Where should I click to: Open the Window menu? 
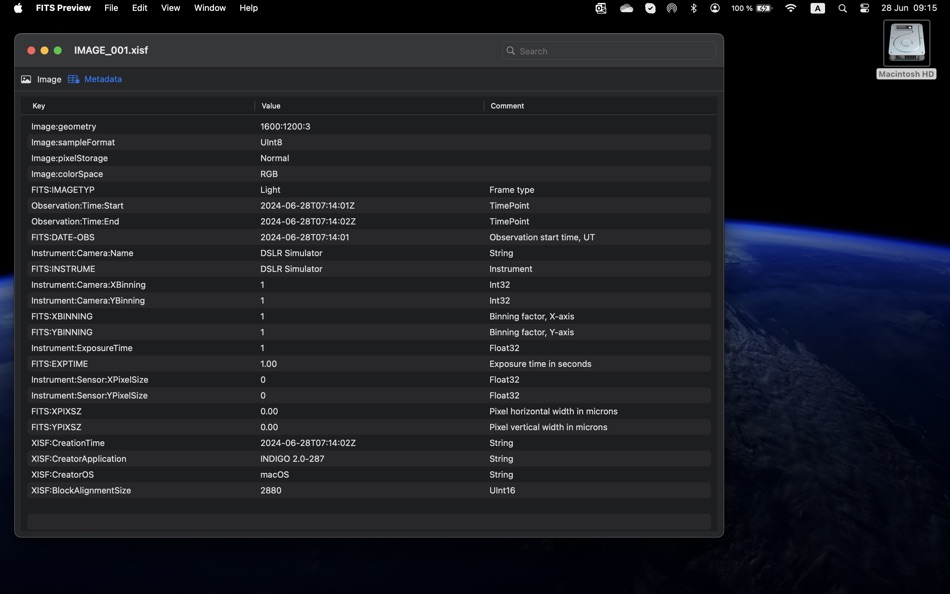(x=210, y=8)
